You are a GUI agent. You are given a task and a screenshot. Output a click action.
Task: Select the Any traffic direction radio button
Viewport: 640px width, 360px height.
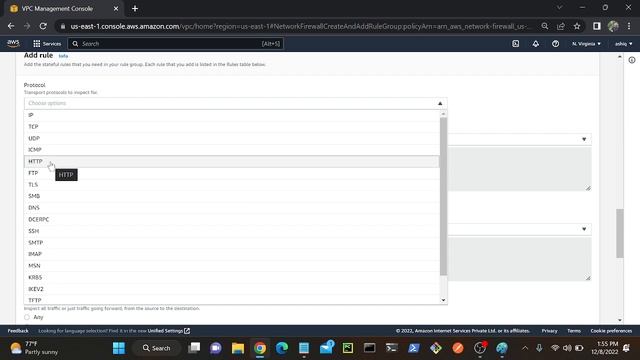(27, 317)
